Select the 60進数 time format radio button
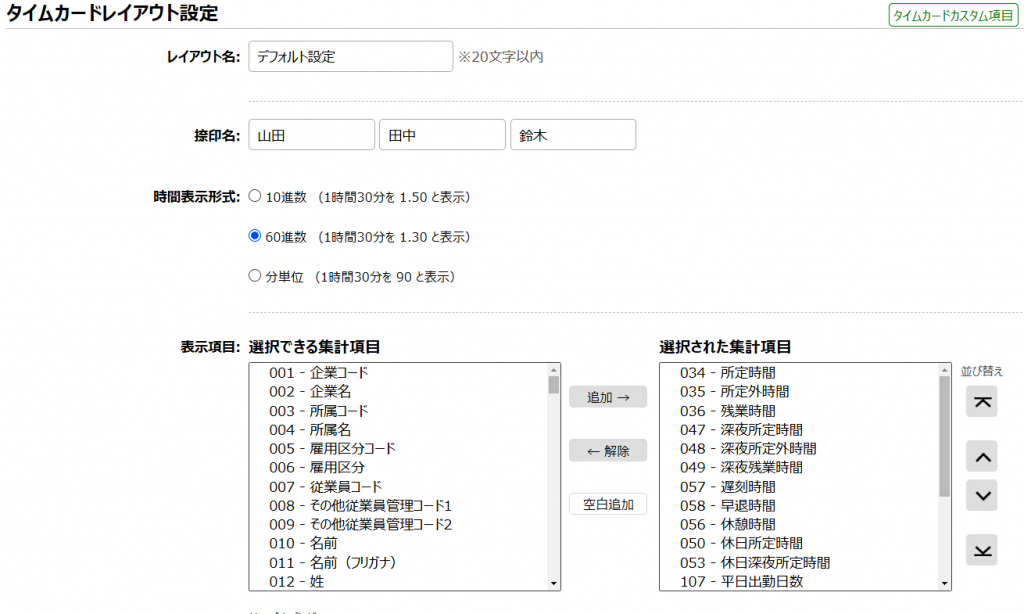The image size is (1024, 614). tap(254, 237)
